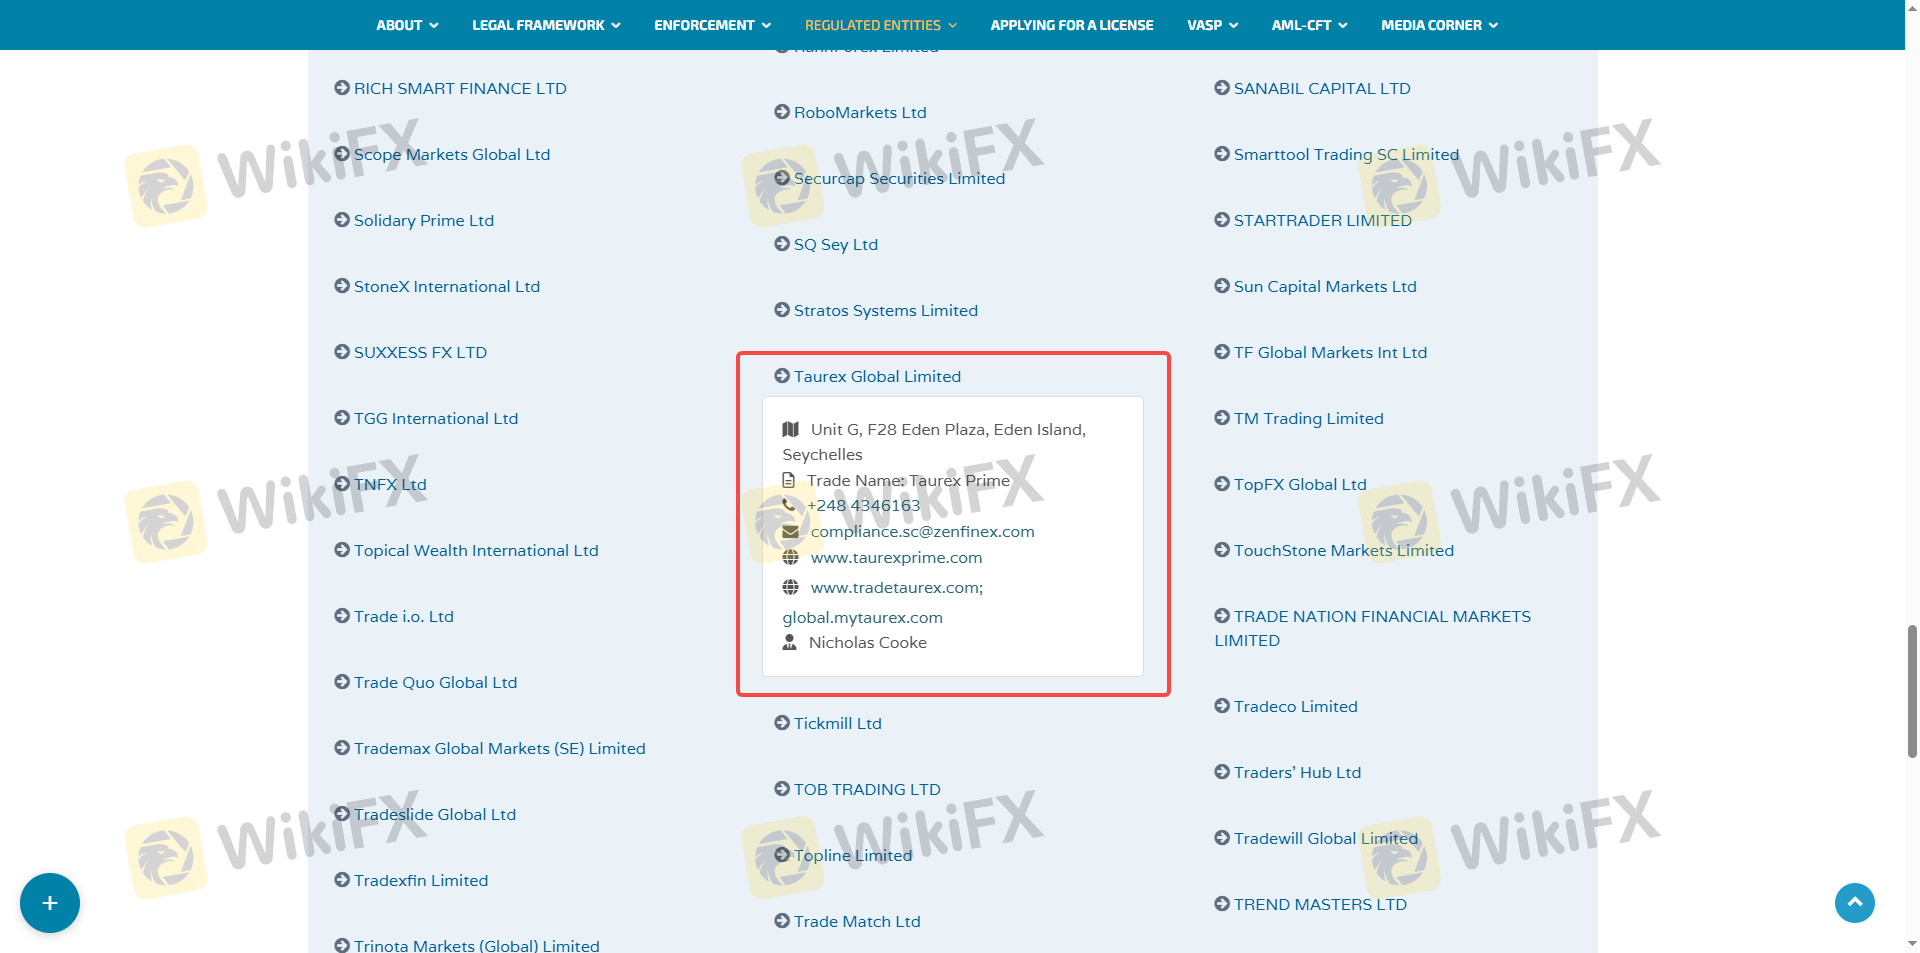
Task: Click the compliance.sc@zenfinex.com email link
Action: coord(922,532)
